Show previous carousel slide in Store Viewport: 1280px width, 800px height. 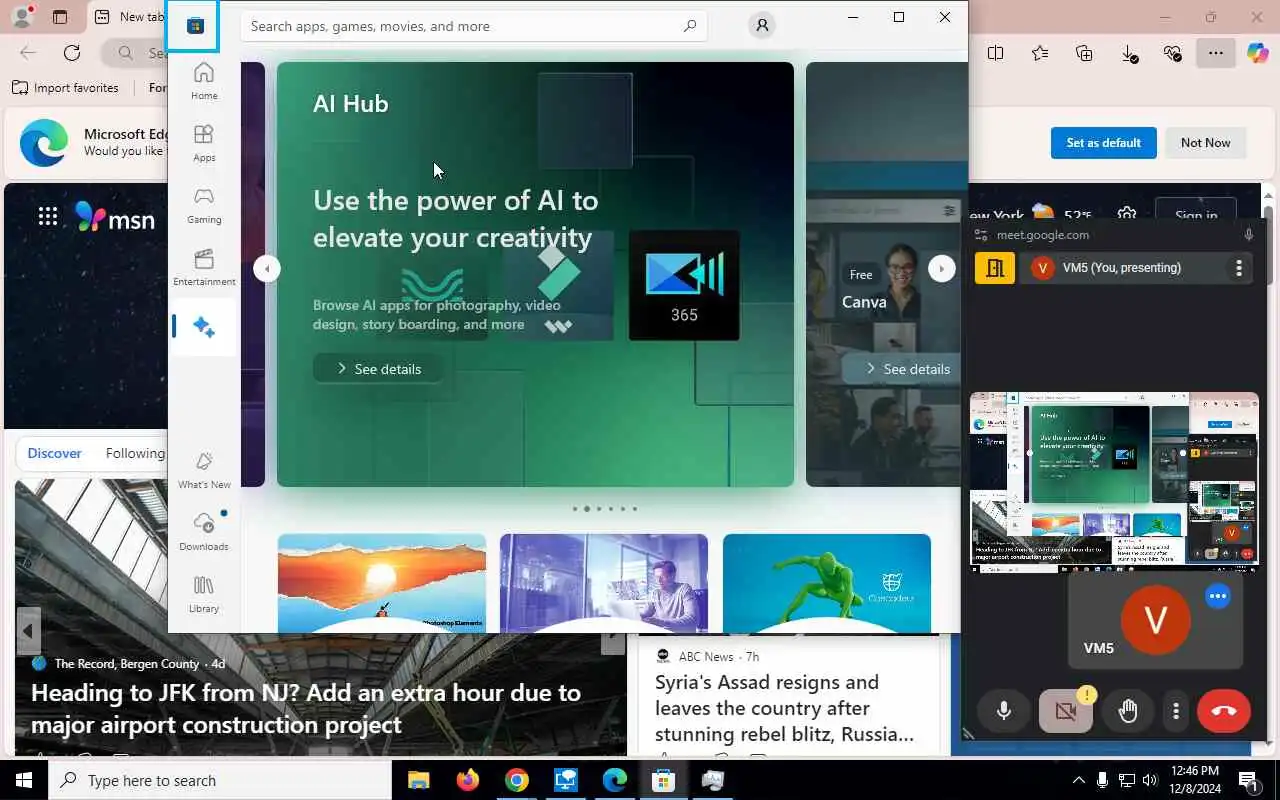[x=267, y=268]
